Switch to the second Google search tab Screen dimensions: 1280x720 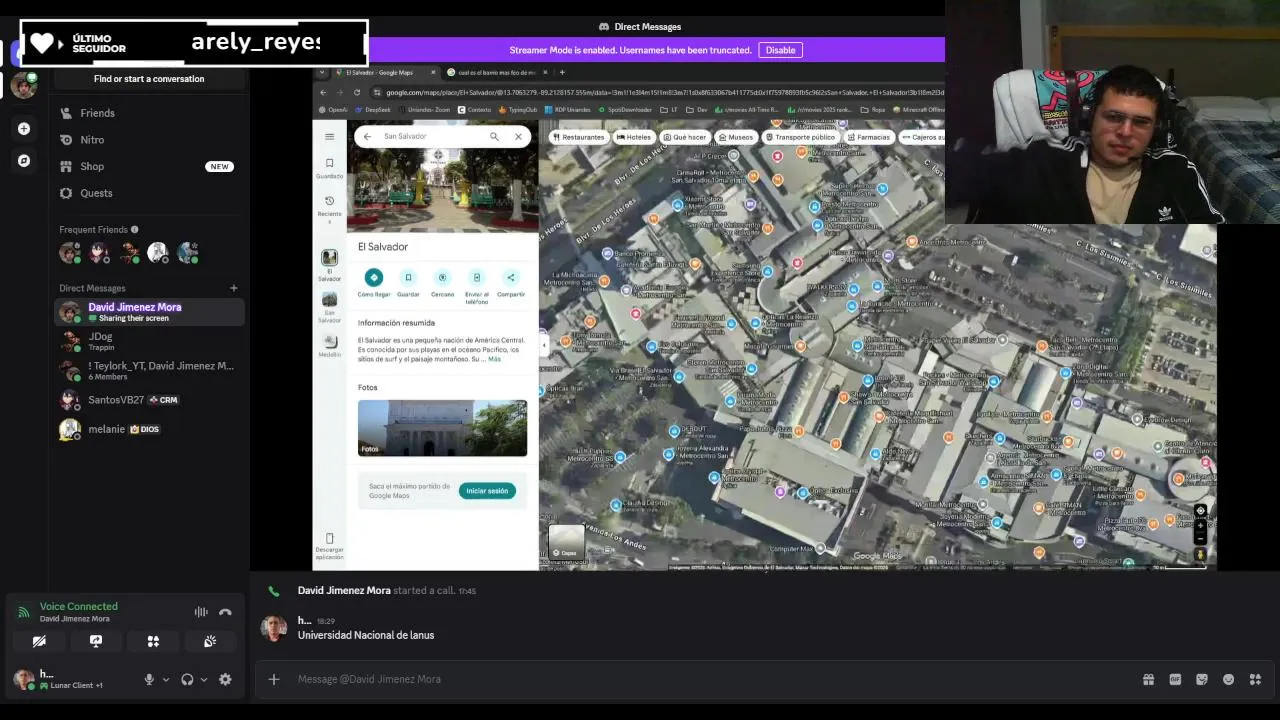click(x=495, y=72)
